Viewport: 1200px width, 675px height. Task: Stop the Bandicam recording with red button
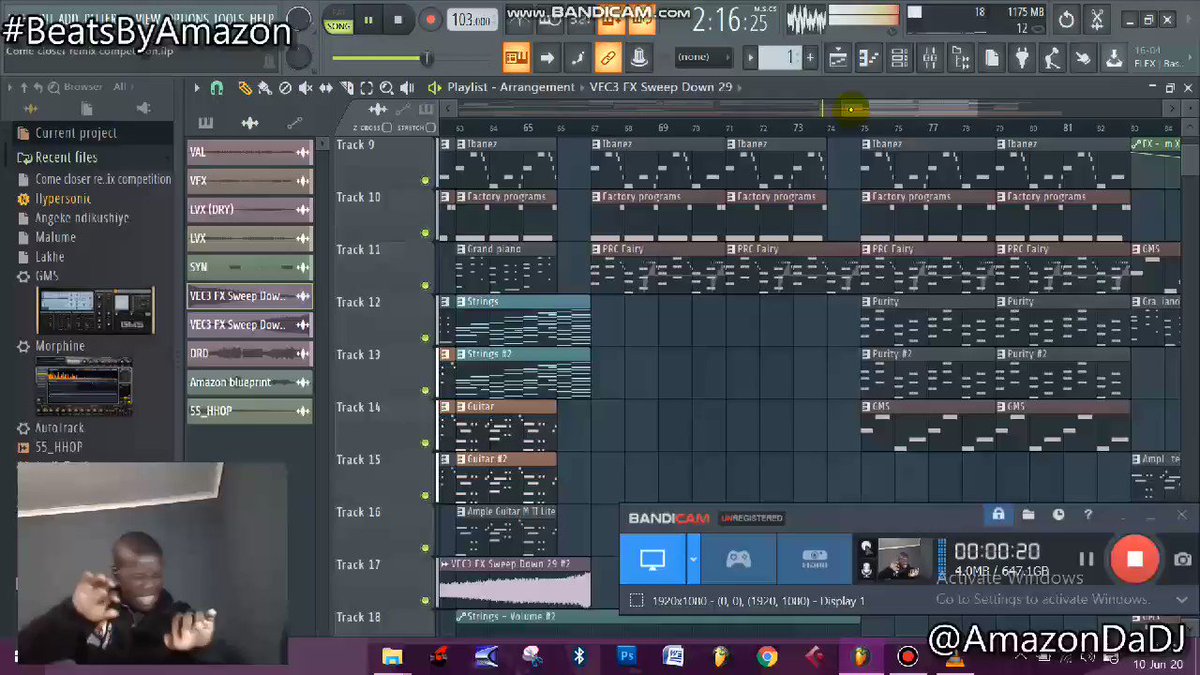click(x=1134, y=559)
